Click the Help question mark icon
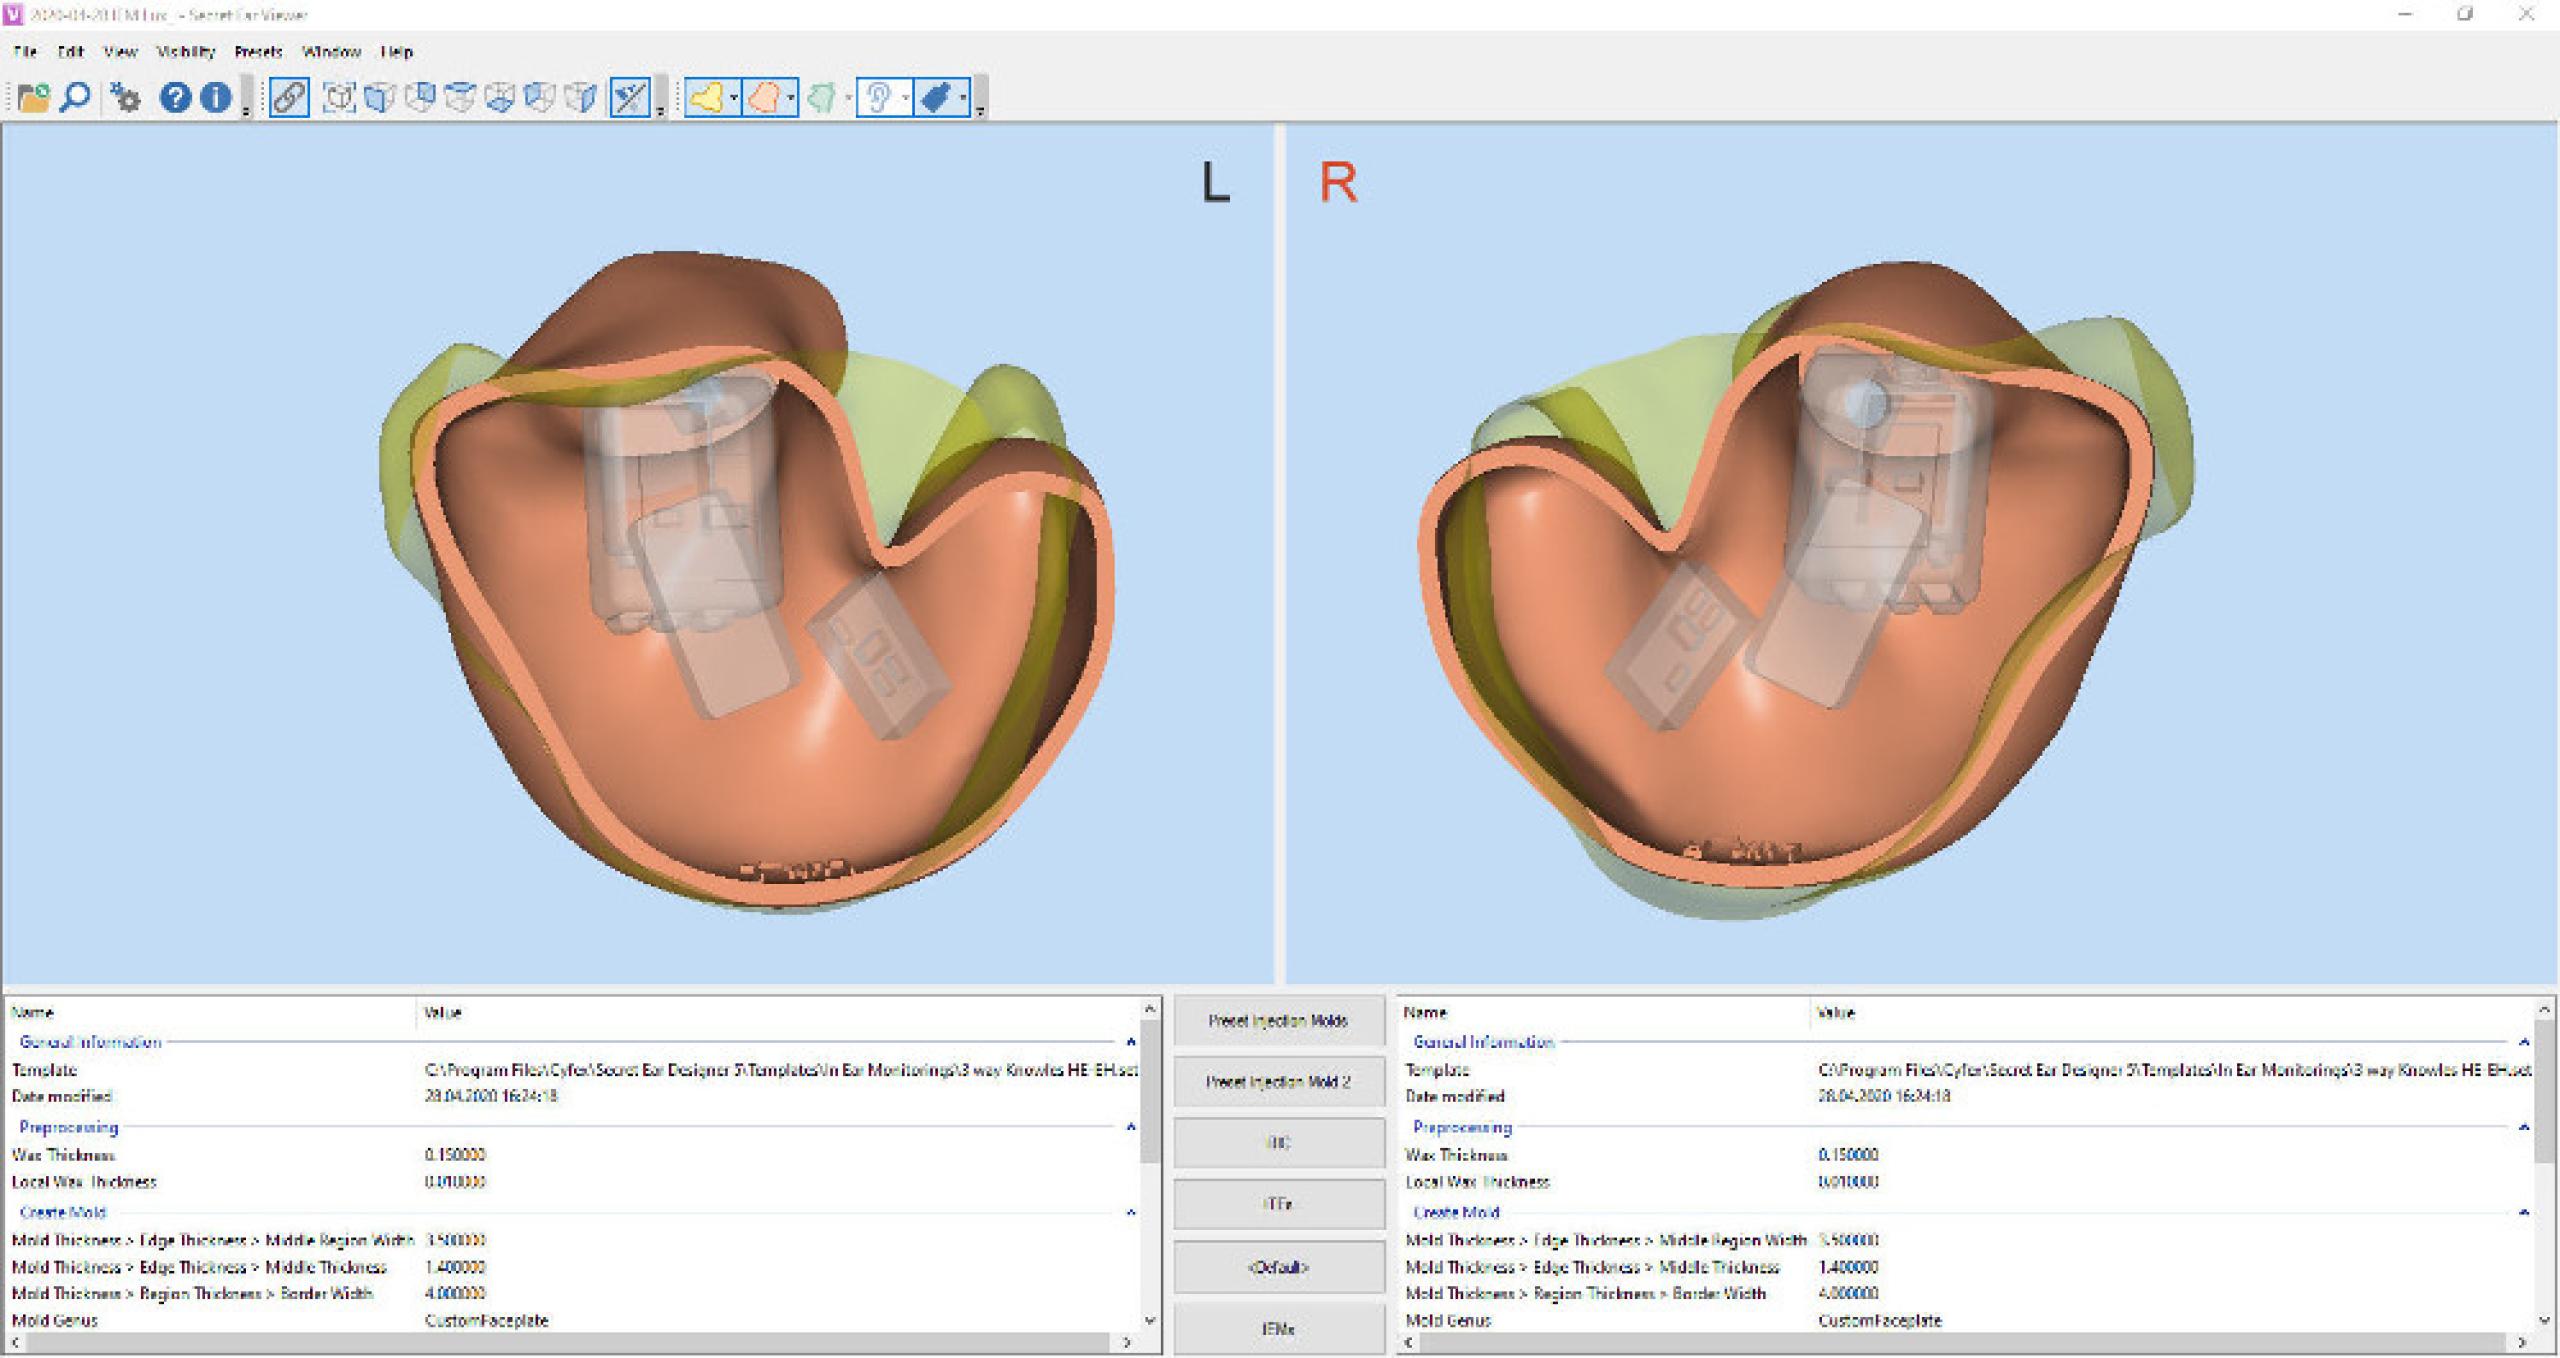Screen dimensions: 2560x1358 [176, 97]
